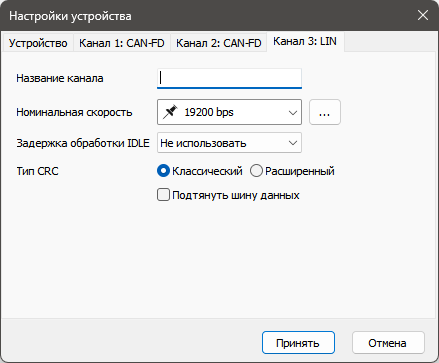Click the pushpin icon in speed combo
This screenshot has height=363, width=439.
tap(170, 112)
